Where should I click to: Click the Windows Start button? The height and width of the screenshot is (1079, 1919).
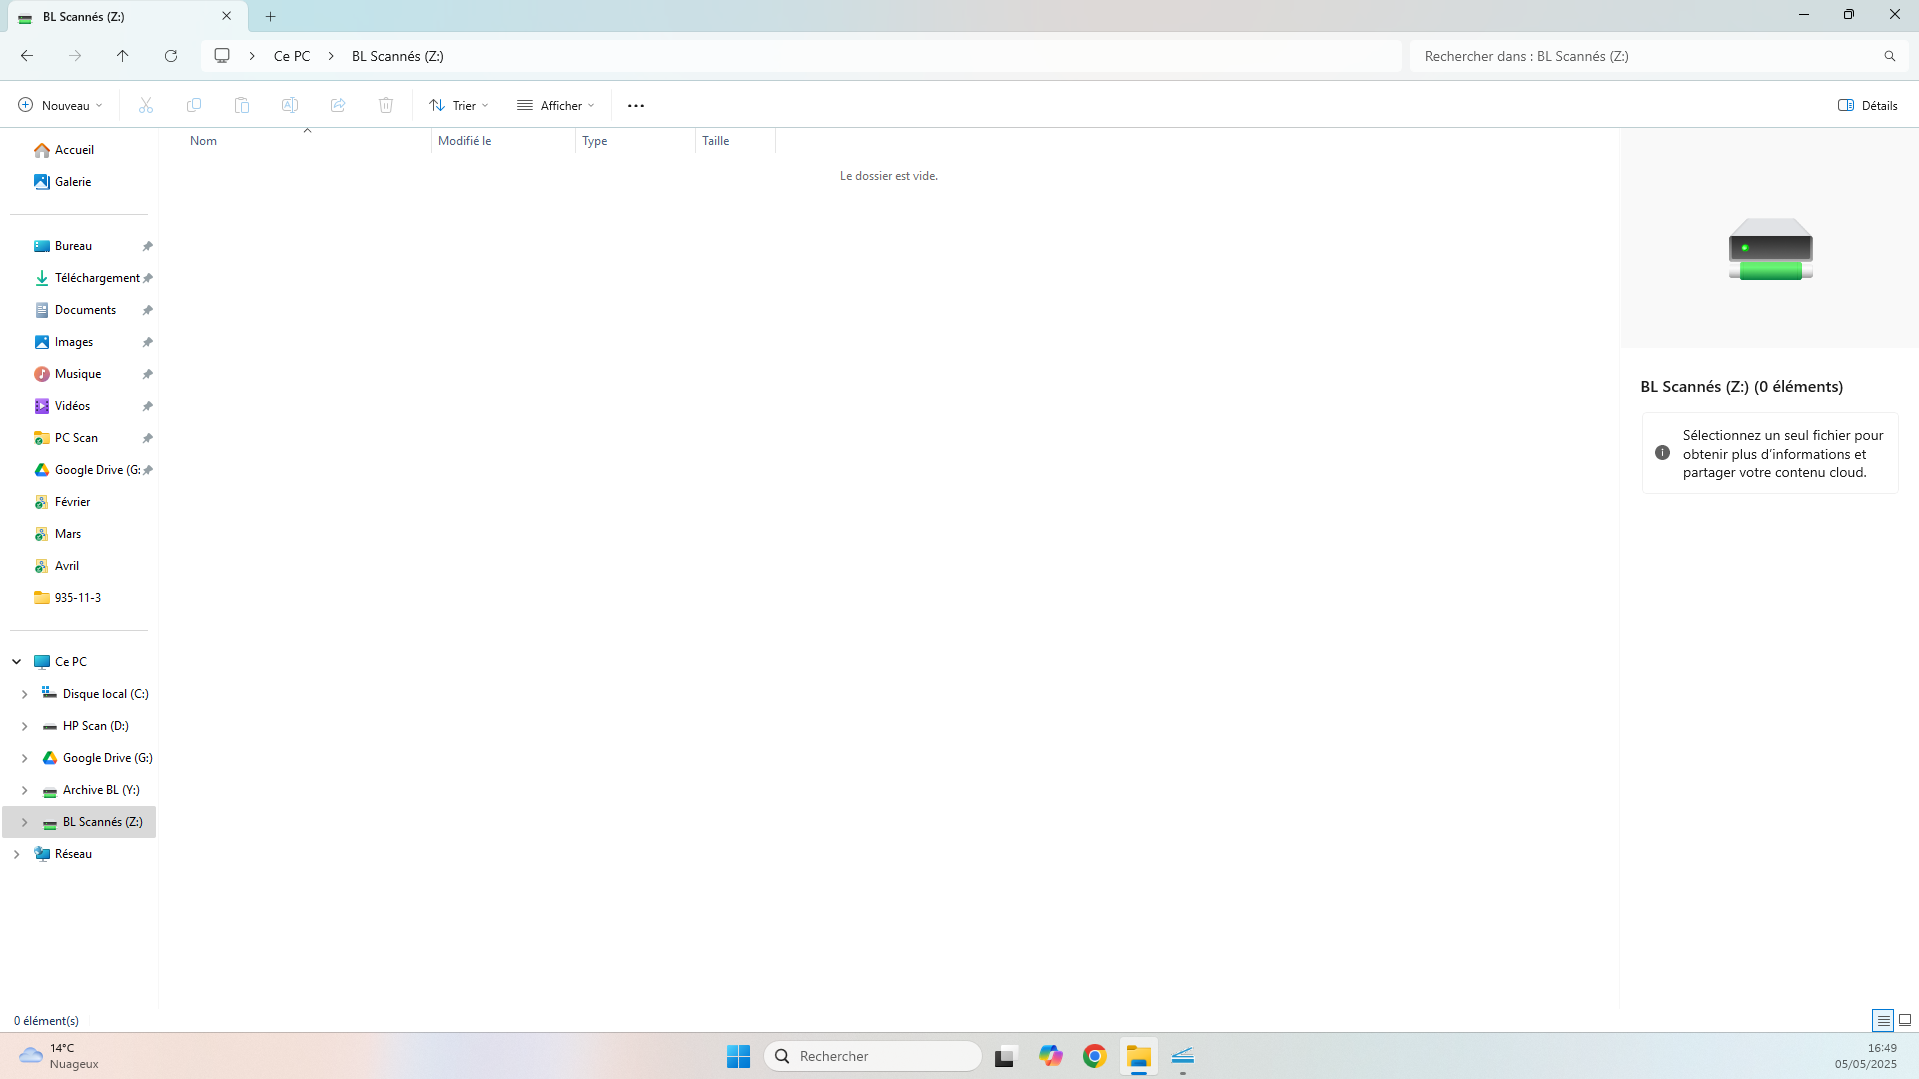tap(738, 1056)
